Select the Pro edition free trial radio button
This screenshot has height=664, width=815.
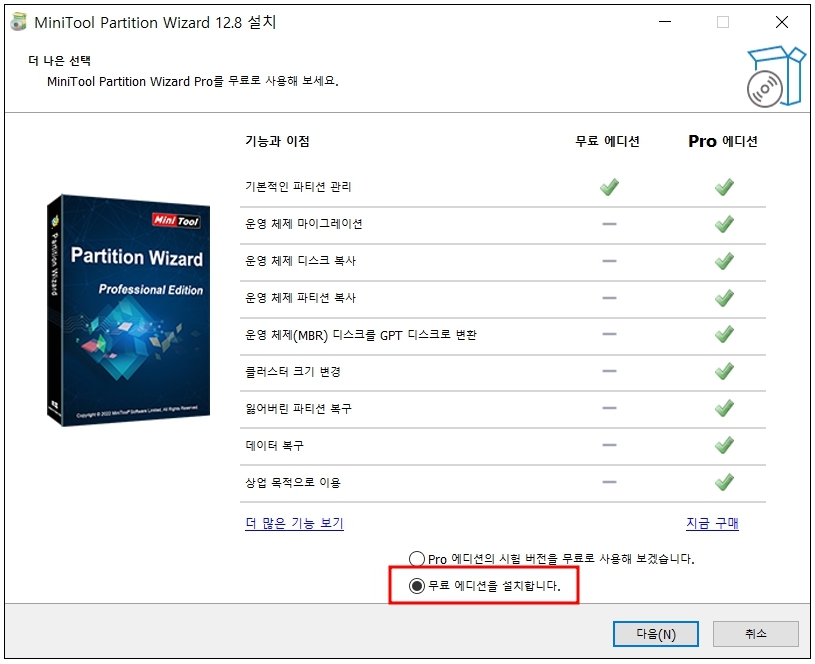click(x=417, y=559)
